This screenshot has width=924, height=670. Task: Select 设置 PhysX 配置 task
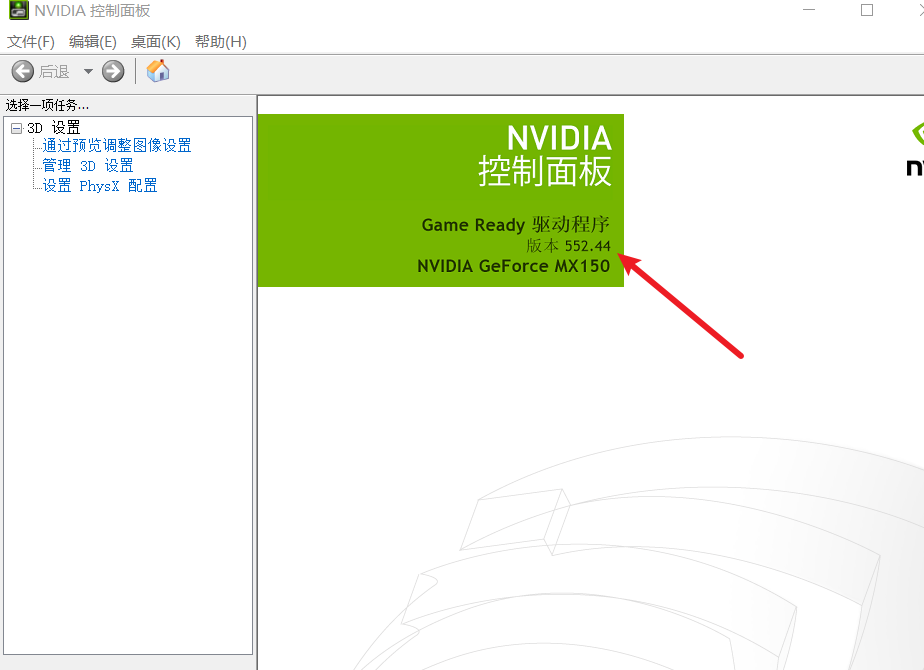pos(100,186)
